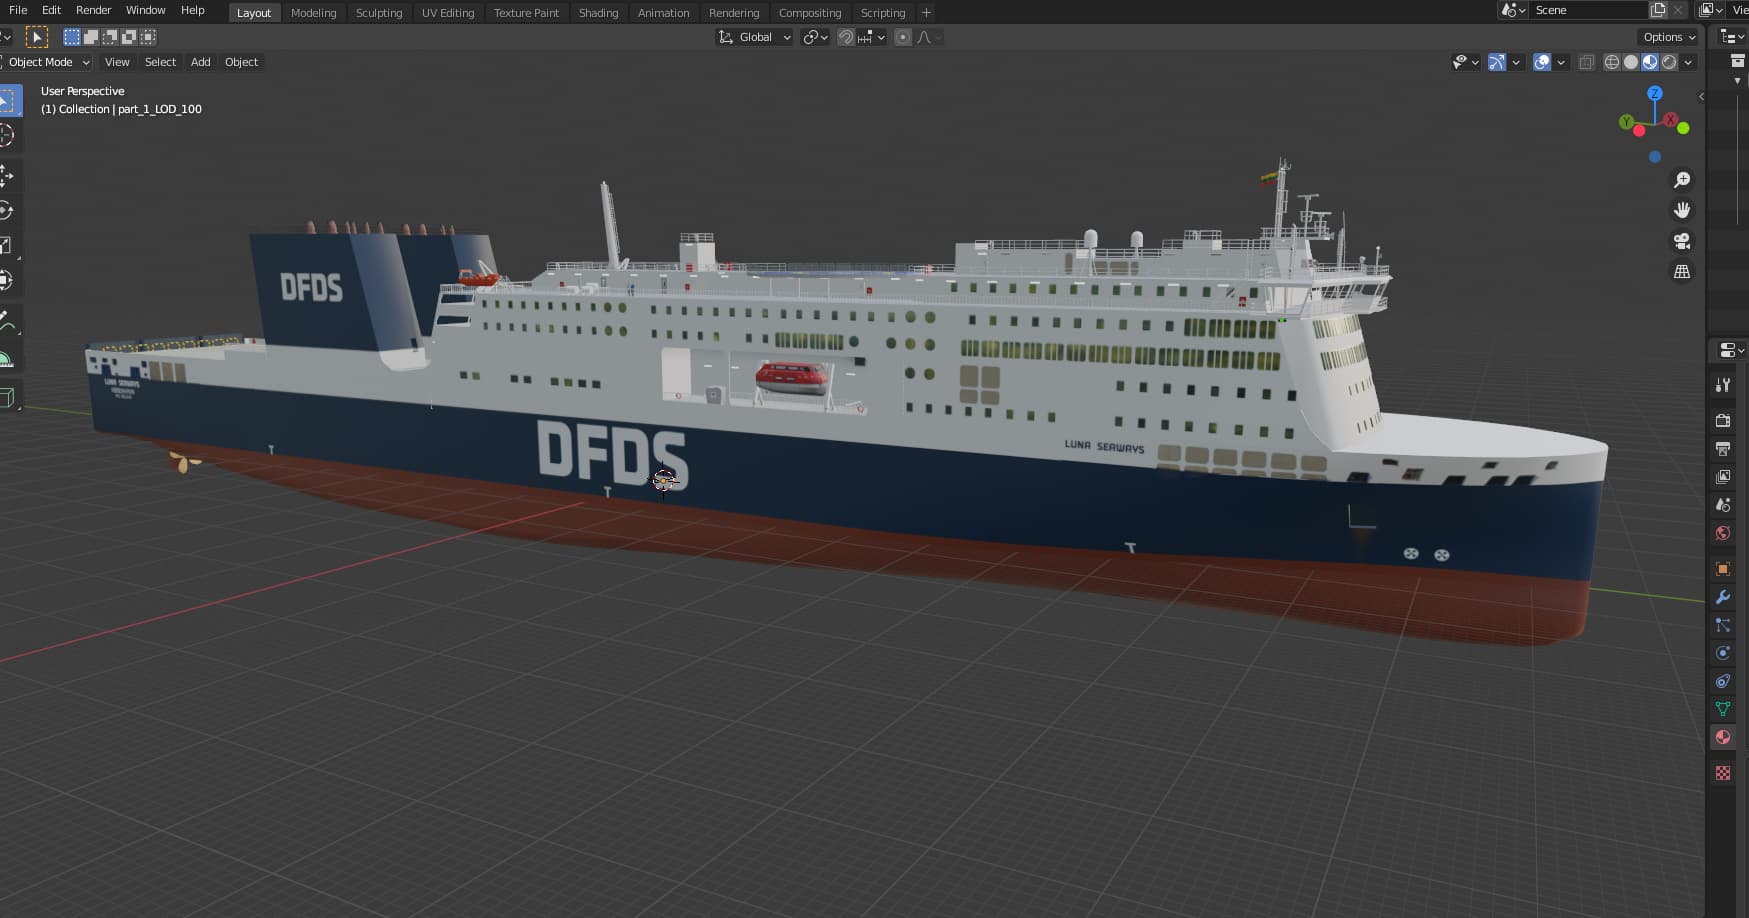Set selection mode to Extend

coord(91,37)
